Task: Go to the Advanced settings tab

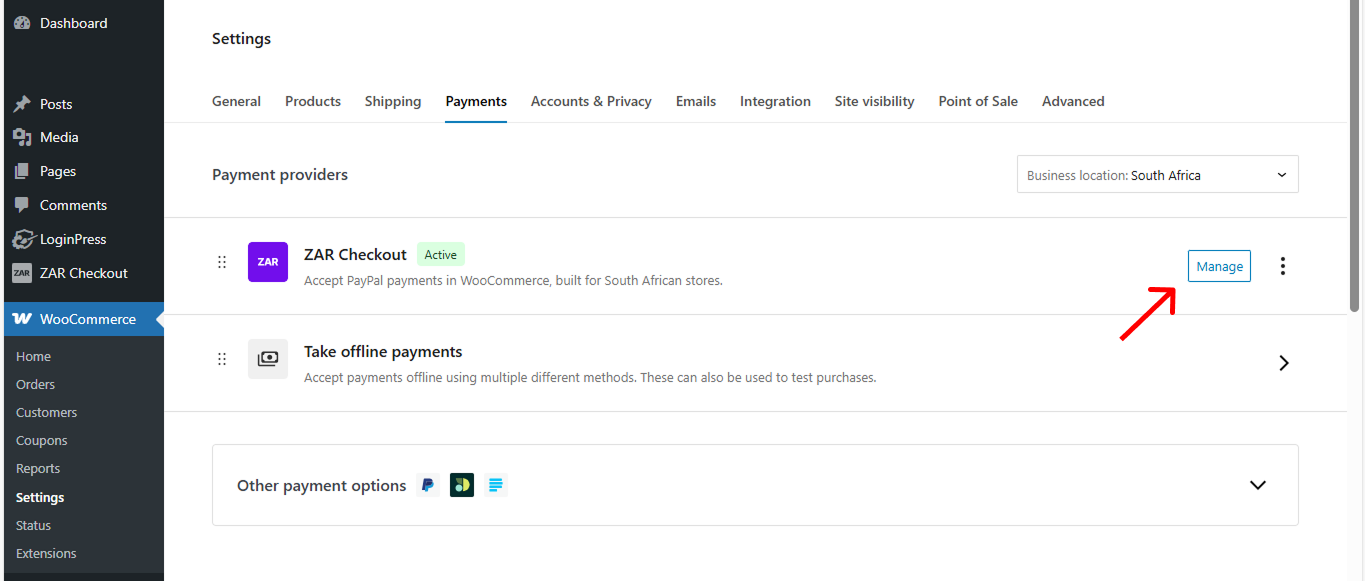Action: point(1073,101)
